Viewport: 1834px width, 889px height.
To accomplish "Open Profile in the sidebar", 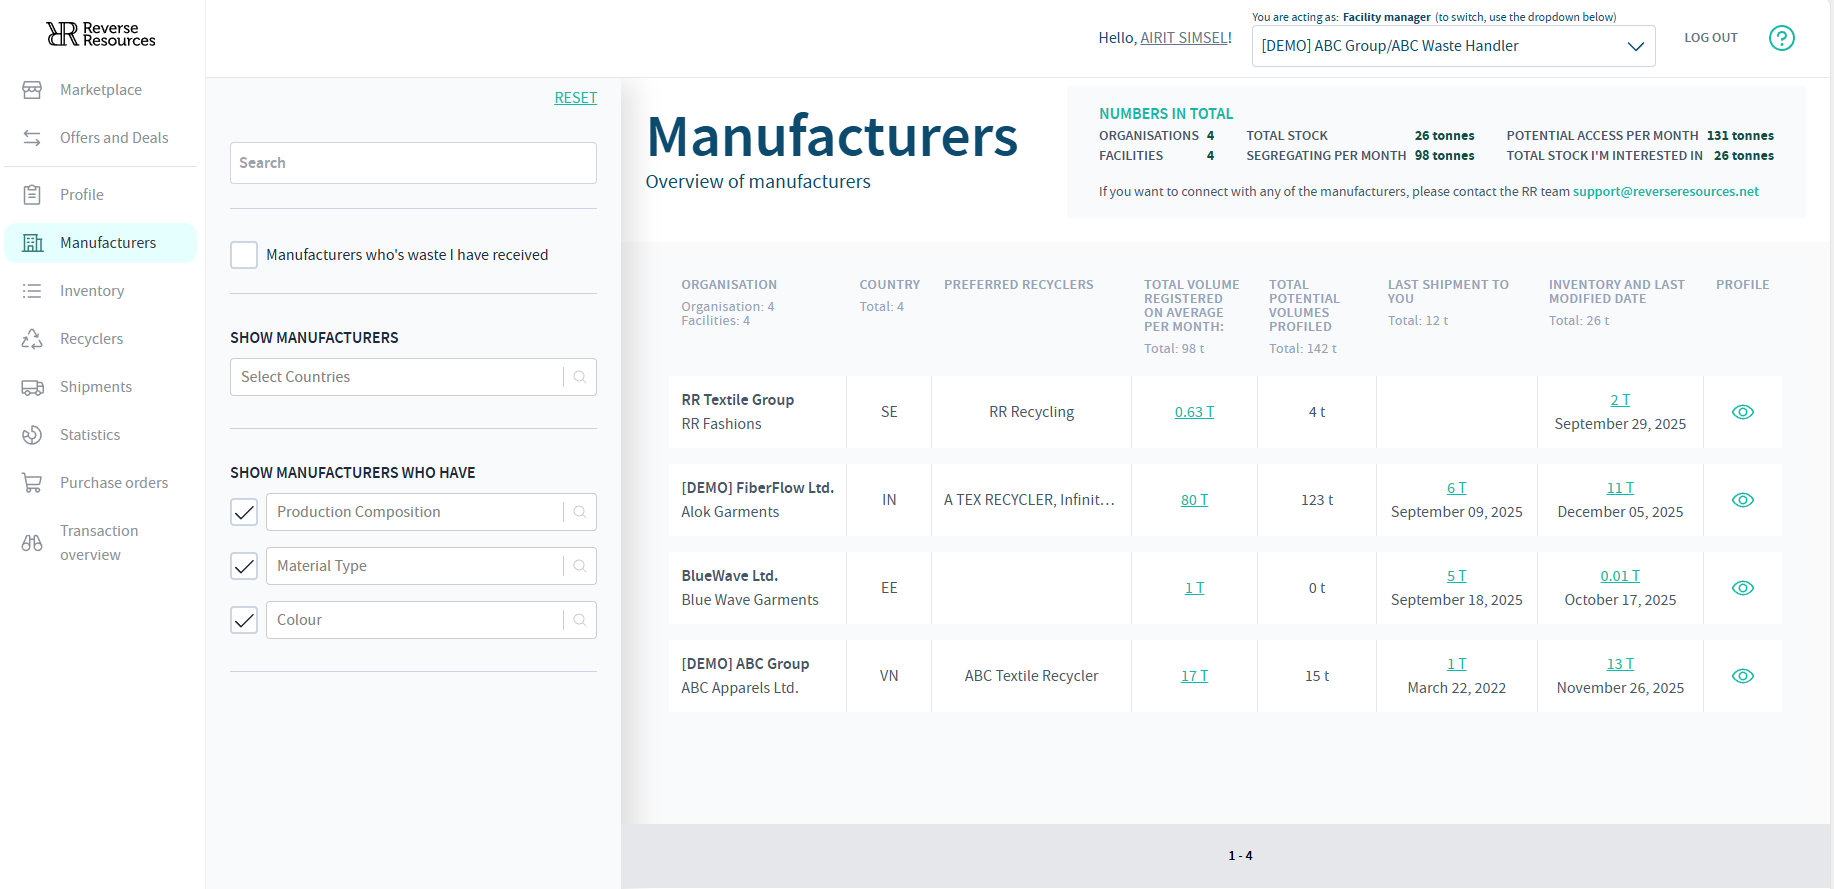I will click(101, 195).
